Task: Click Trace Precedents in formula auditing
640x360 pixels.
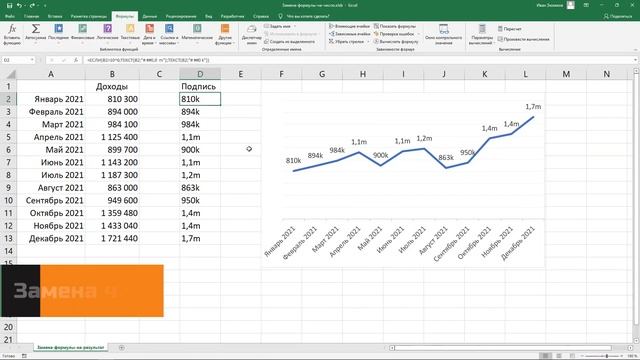Action: [x=349, y=26]
